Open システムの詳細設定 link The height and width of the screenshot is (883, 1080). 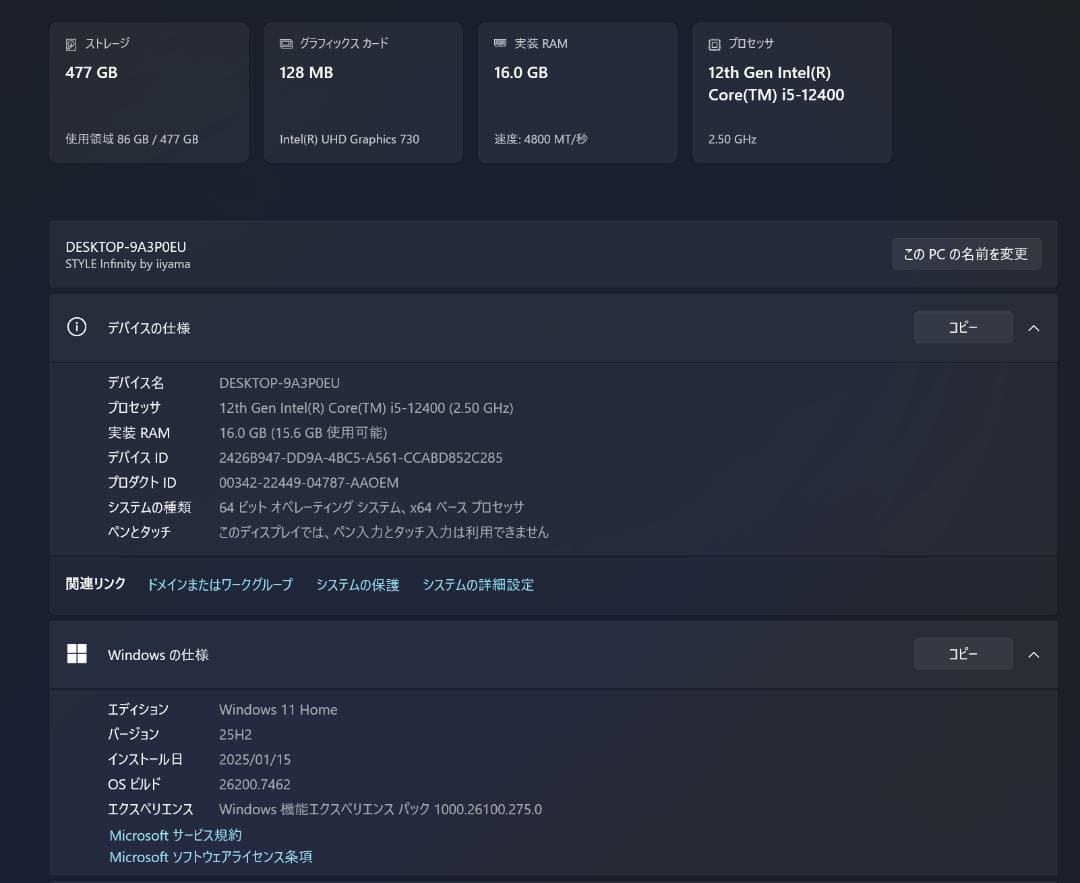(x=478, y=584)
